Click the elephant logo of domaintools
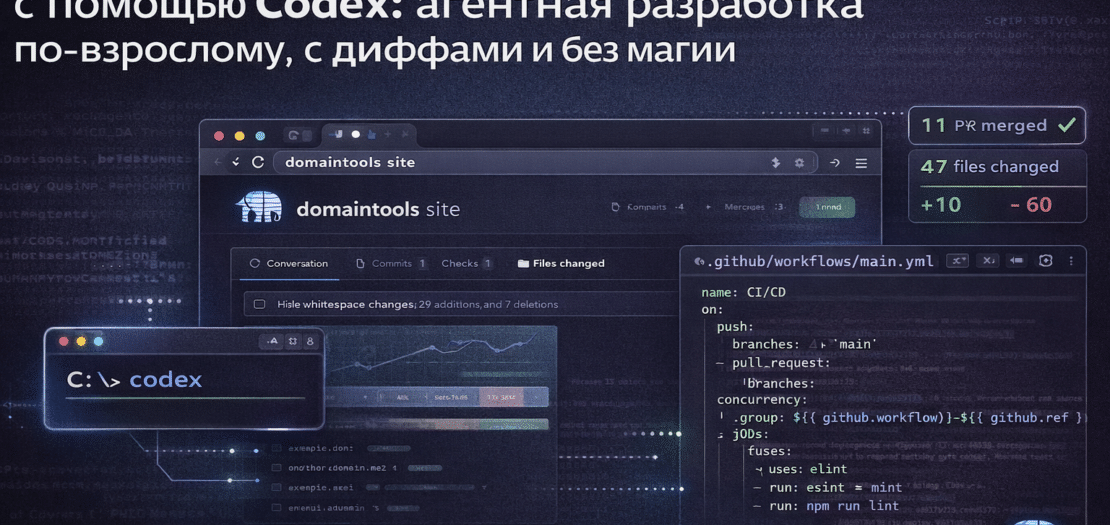Viewport: 1110px width, 525px height. click(x=259, y=207)
